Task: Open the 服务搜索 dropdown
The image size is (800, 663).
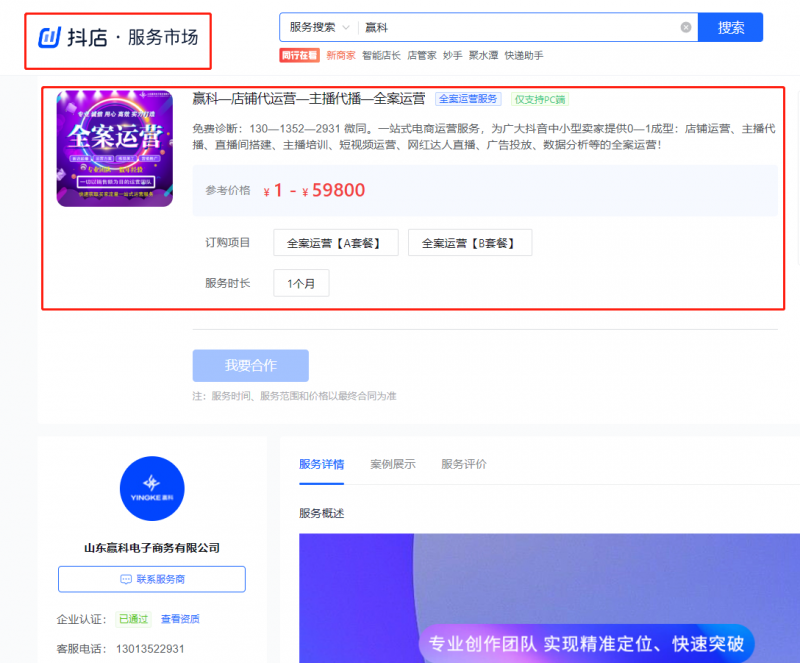Action: pyautogui.click(x=319, y=28)
